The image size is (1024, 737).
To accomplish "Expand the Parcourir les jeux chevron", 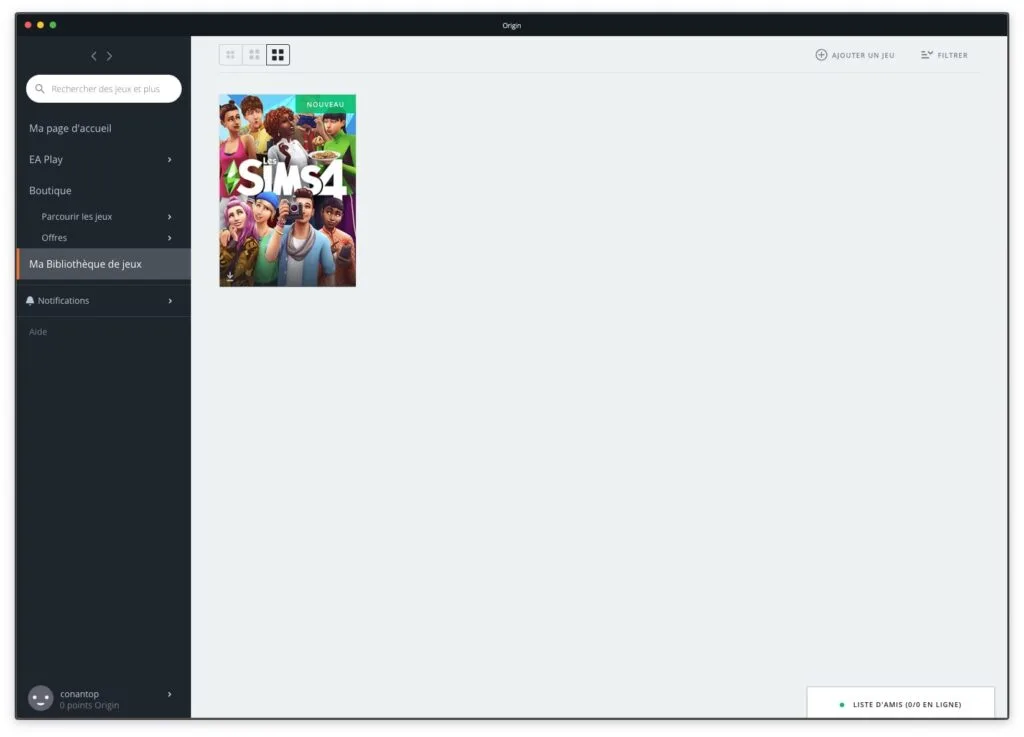I will coord(170,217).
